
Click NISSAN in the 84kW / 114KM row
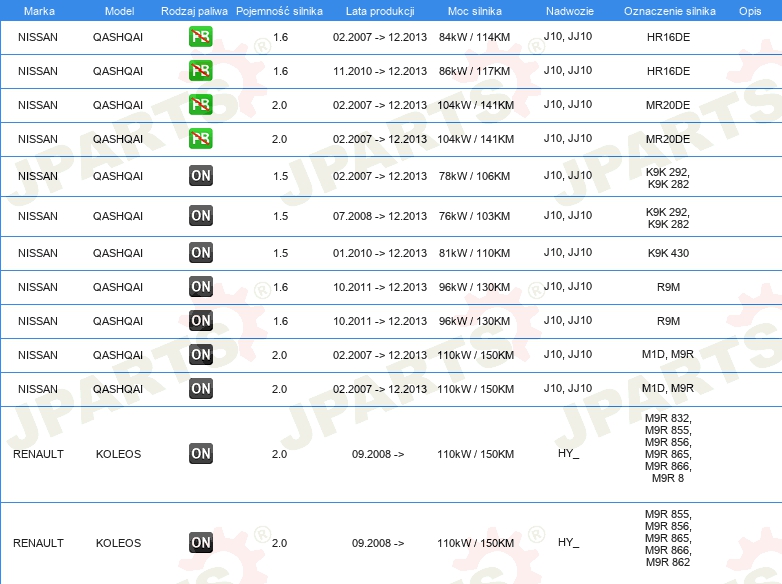point(38,37)
